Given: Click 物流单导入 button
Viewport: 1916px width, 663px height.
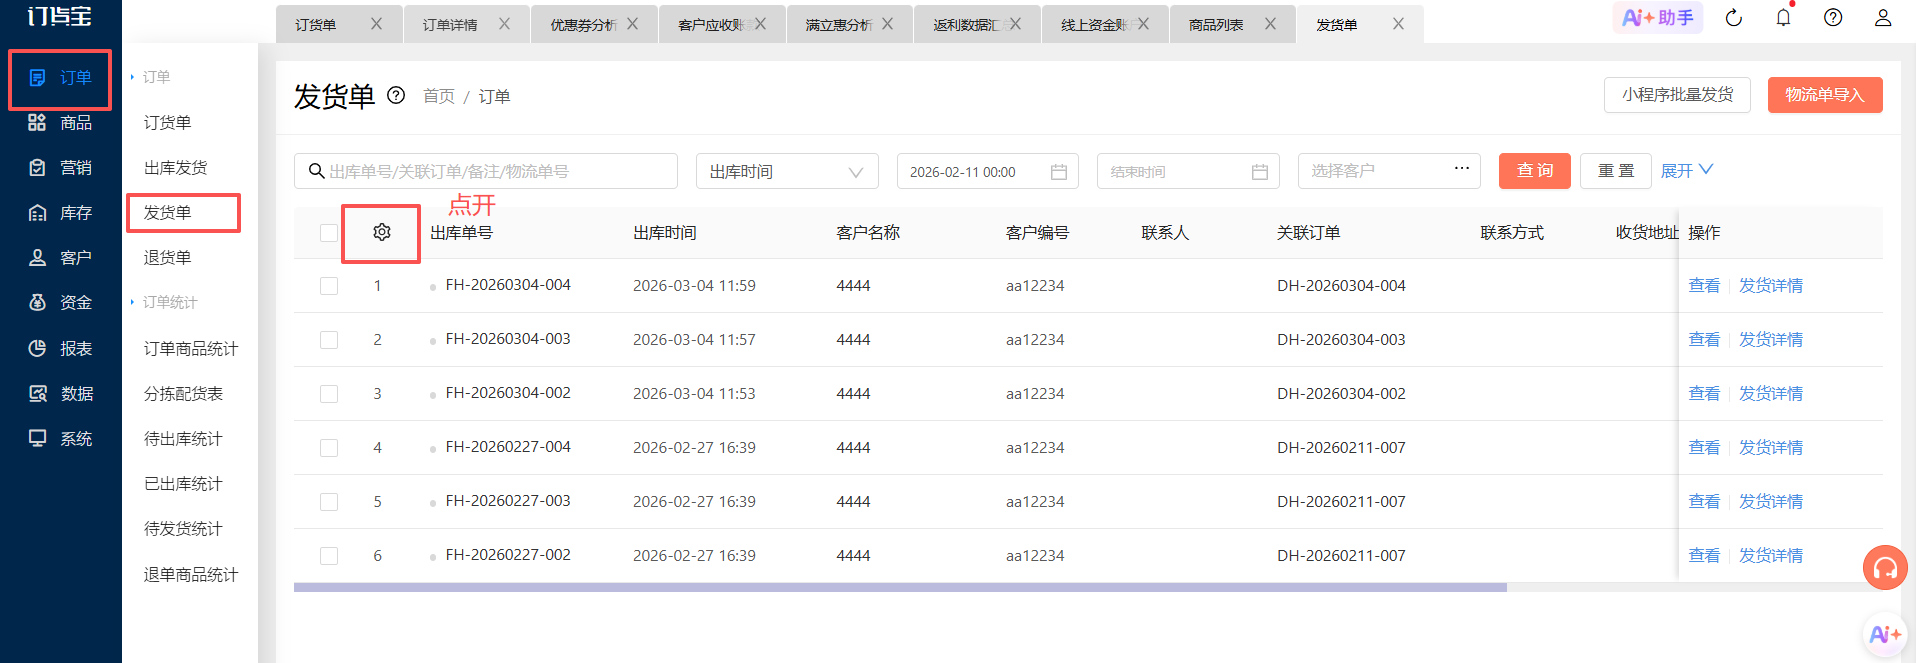Looking at the screenshot, I should (x=1825, y=95).
